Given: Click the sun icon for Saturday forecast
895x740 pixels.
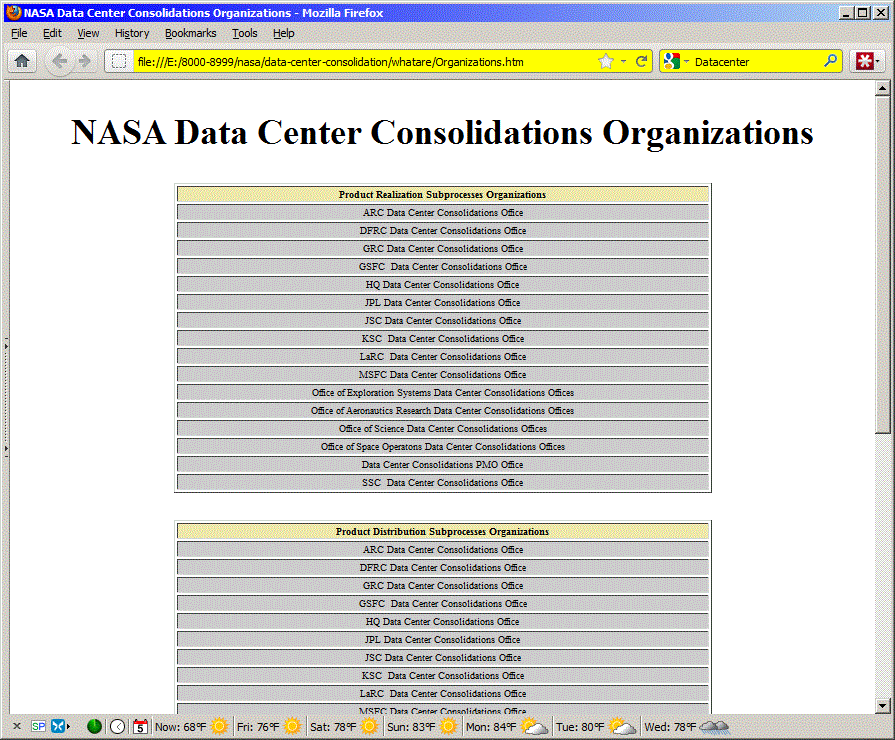Looking at the screenshot, I should point(369,726).
